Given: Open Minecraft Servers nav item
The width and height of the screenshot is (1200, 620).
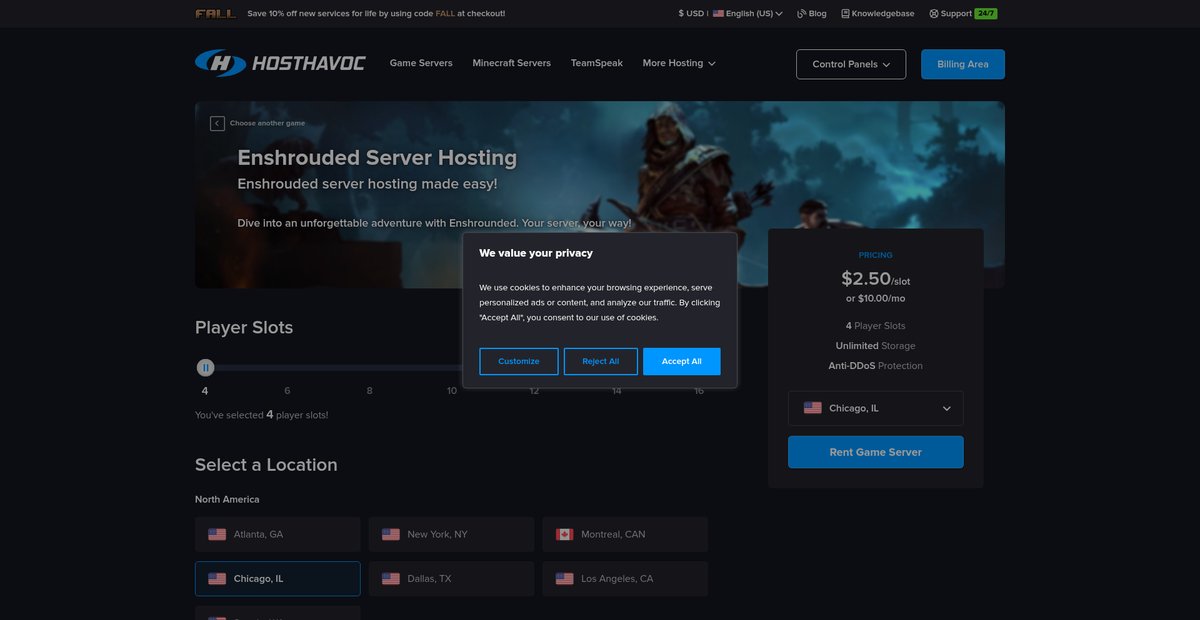Looking at the screenshot, I should coord(512,63).
